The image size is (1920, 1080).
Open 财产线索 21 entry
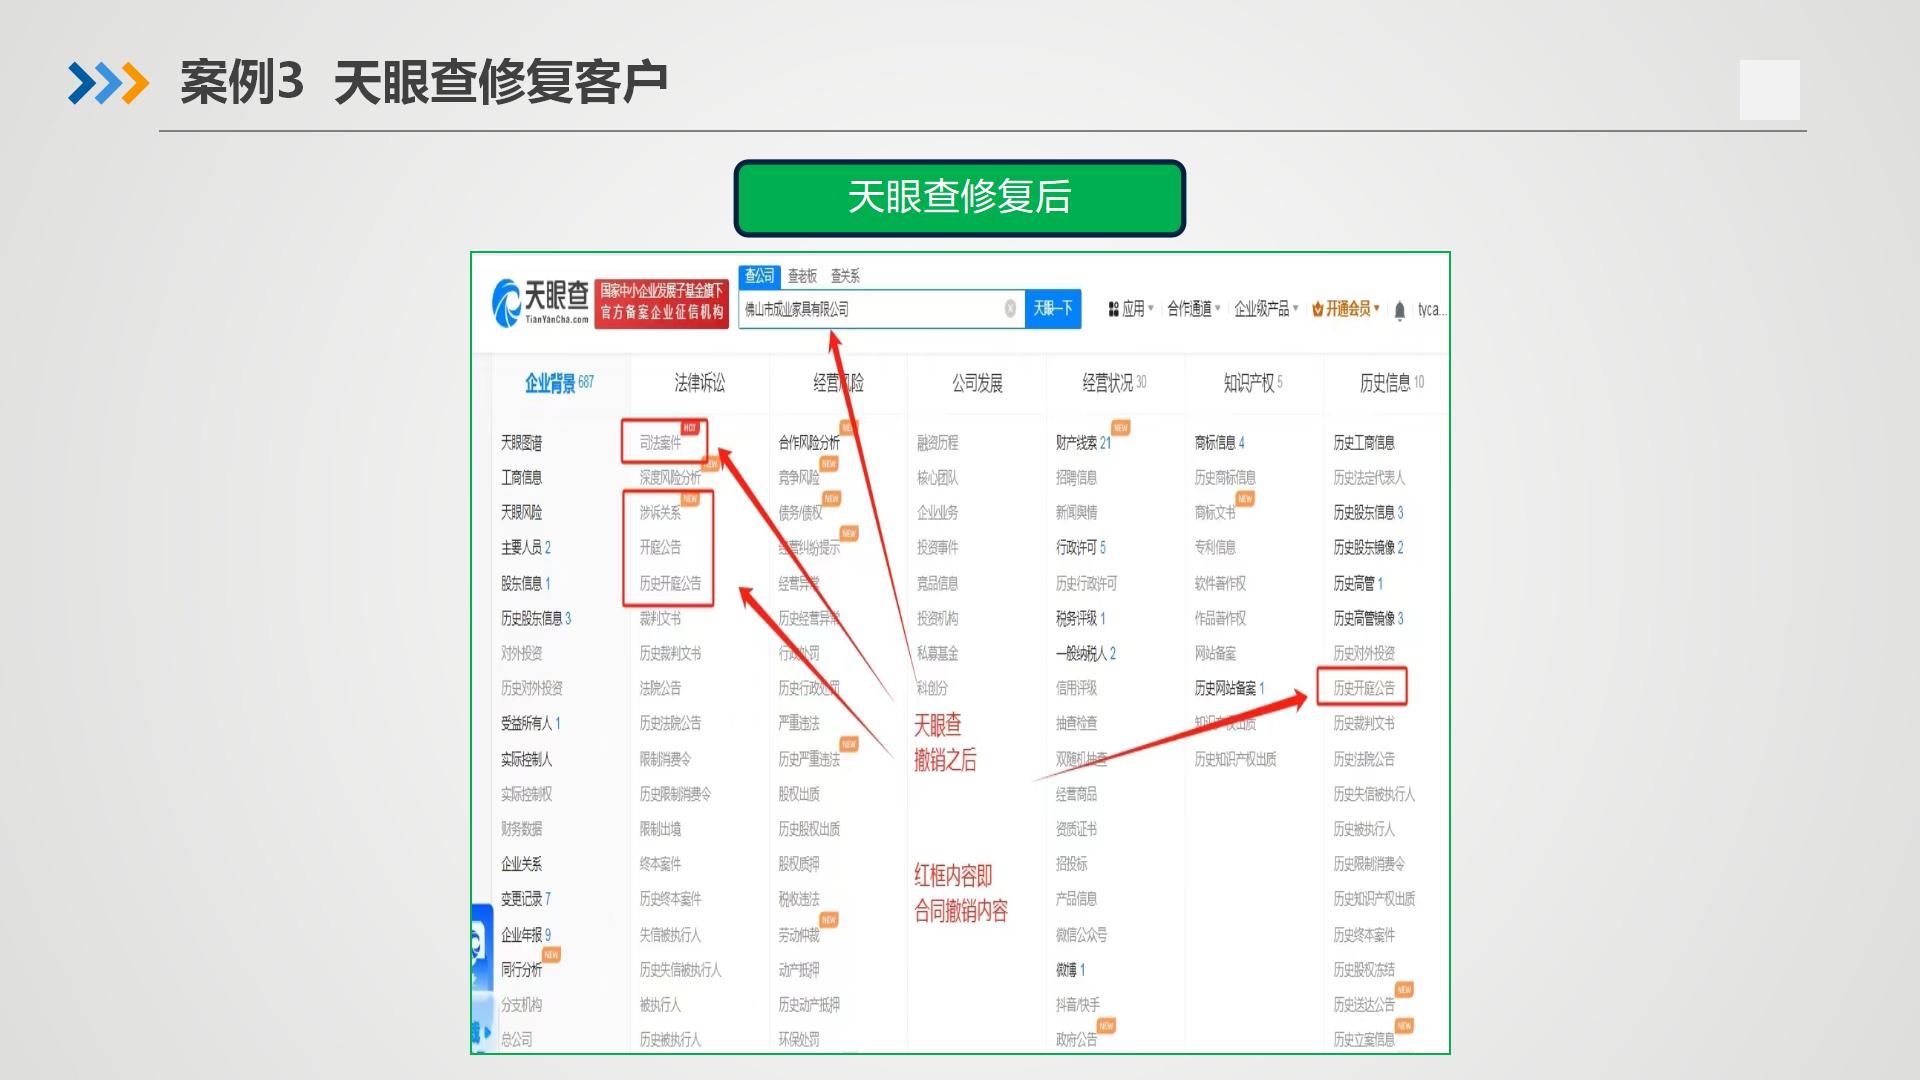coord(1083,443)
